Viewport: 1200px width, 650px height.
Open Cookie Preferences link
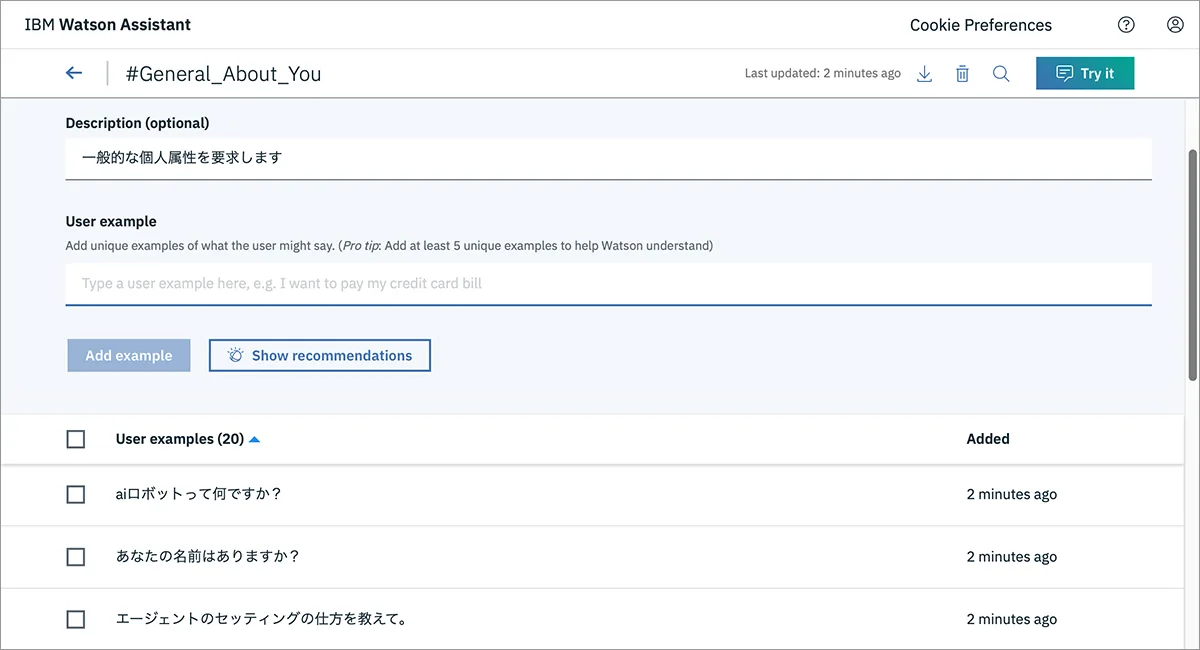tap(981, 25)
